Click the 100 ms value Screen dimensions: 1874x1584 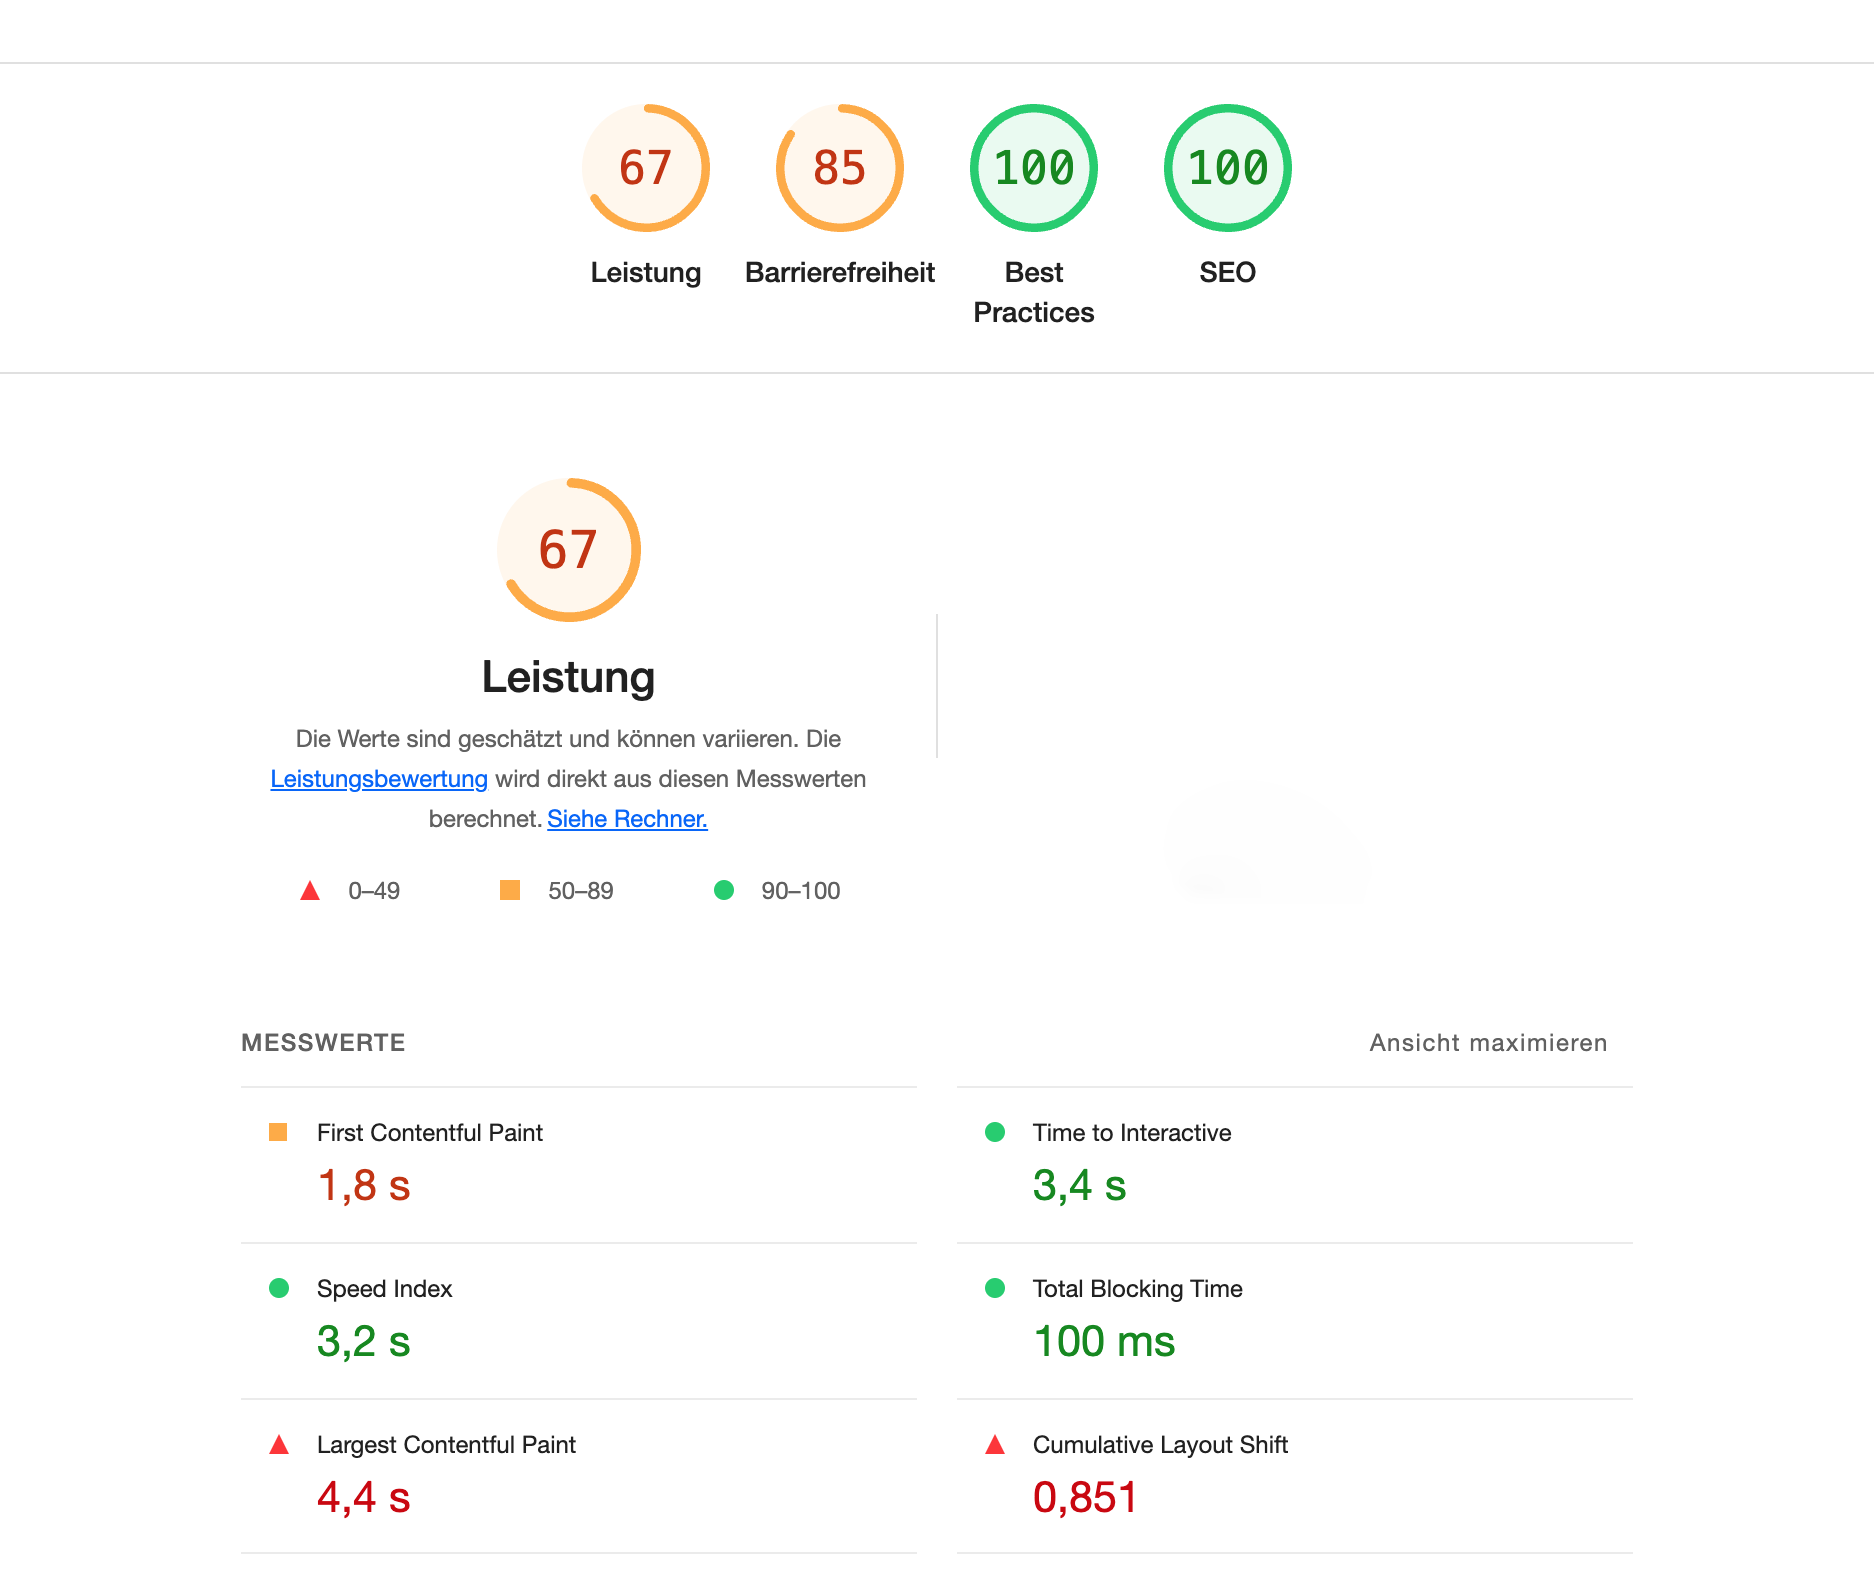tap(1104, 1342)
